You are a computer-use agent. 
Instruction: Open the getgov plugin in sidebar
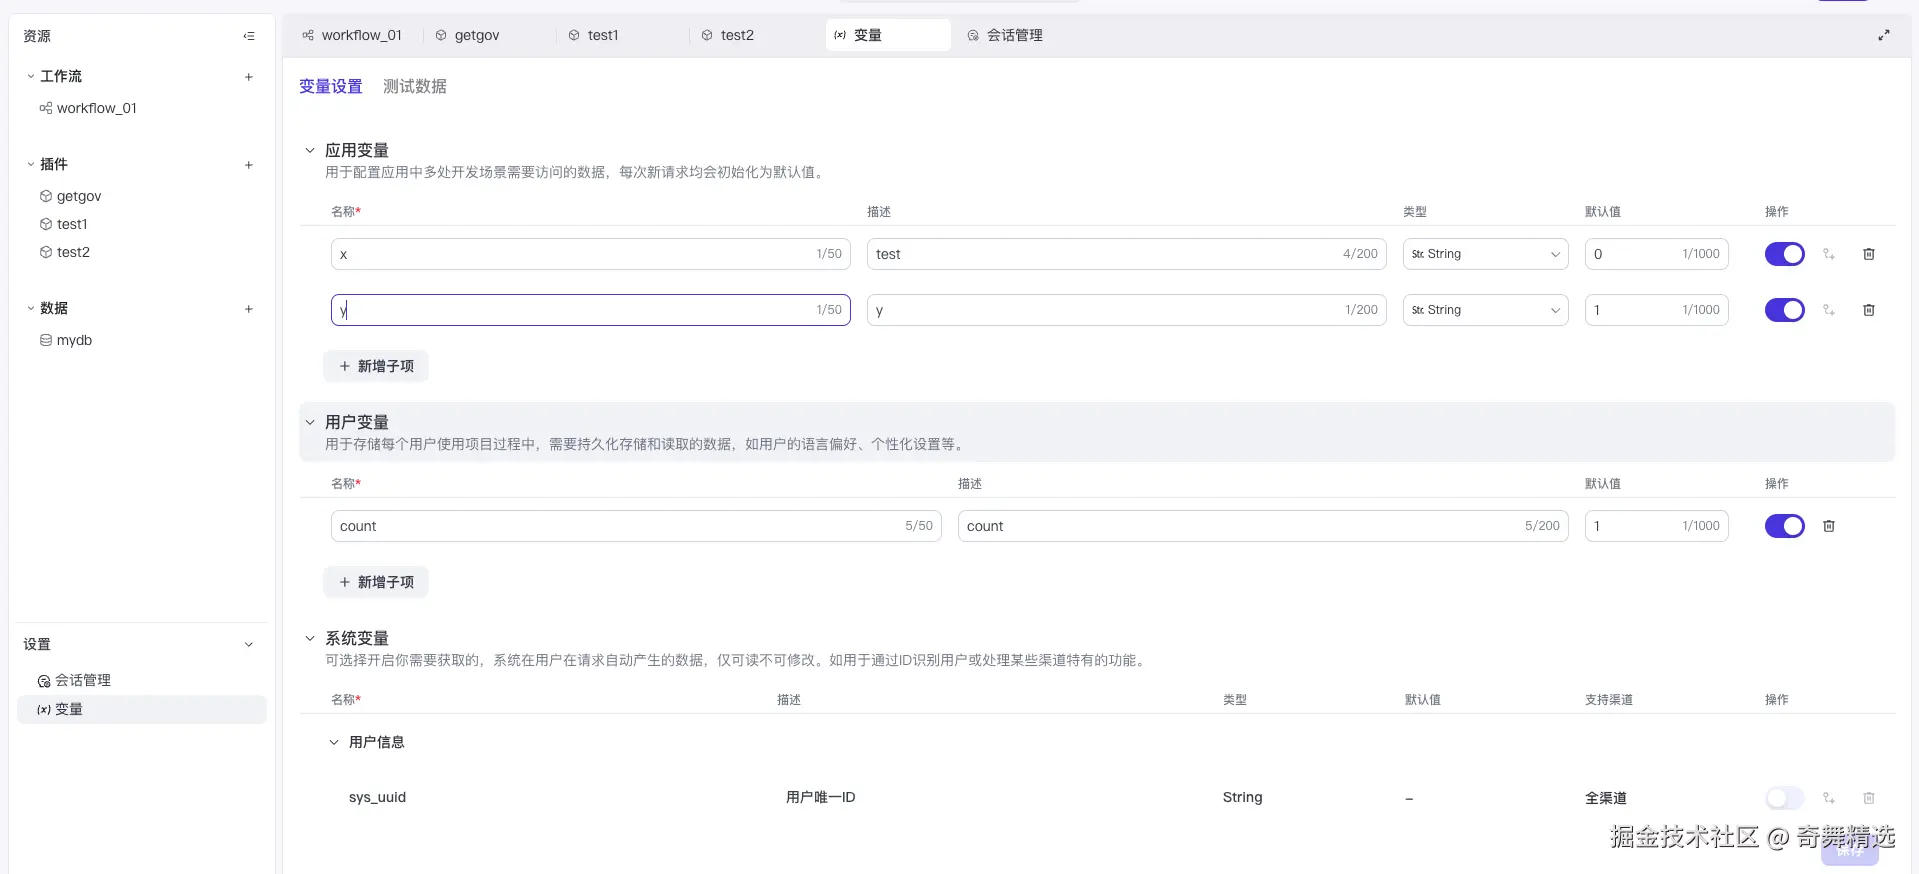coord(78,196)
